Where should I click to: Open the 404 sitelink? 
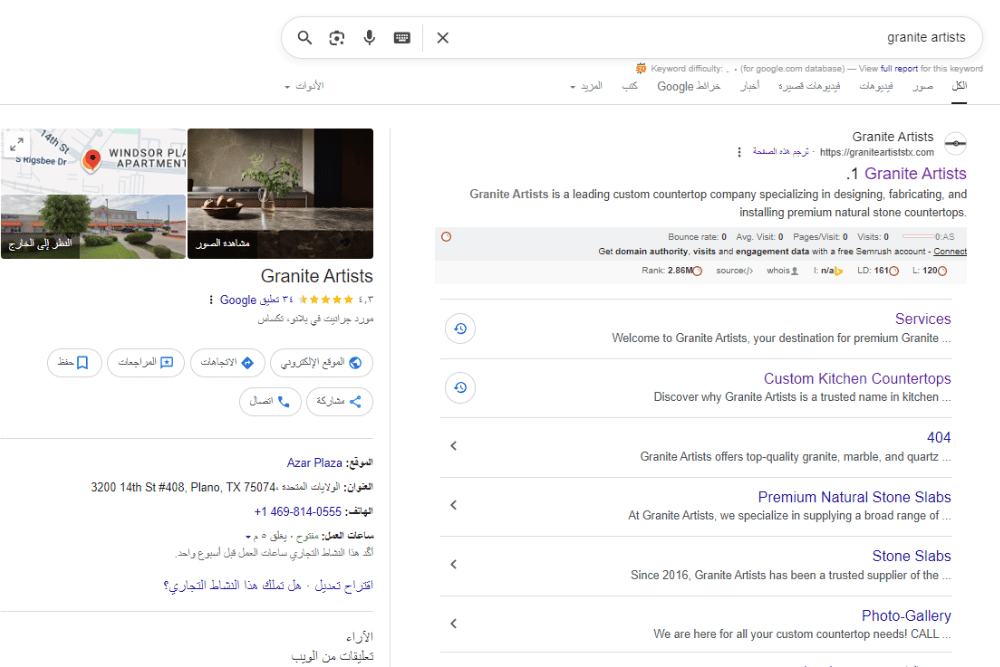tap(939, 437)
